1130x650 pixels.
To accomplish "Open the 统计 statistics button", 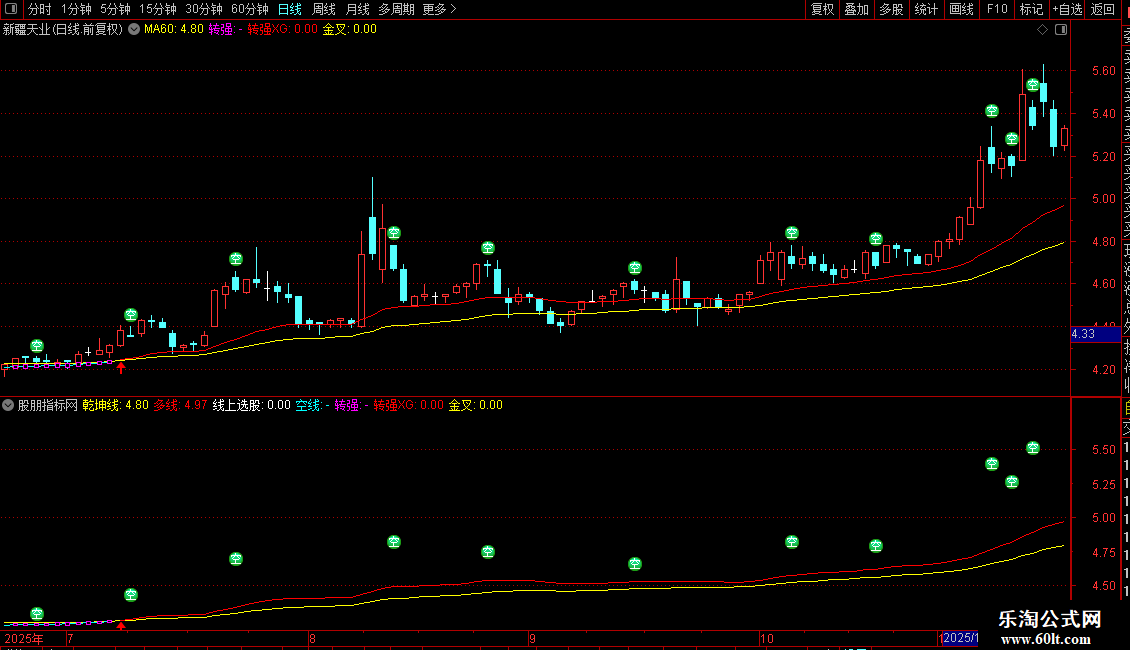I will [926, 9].
